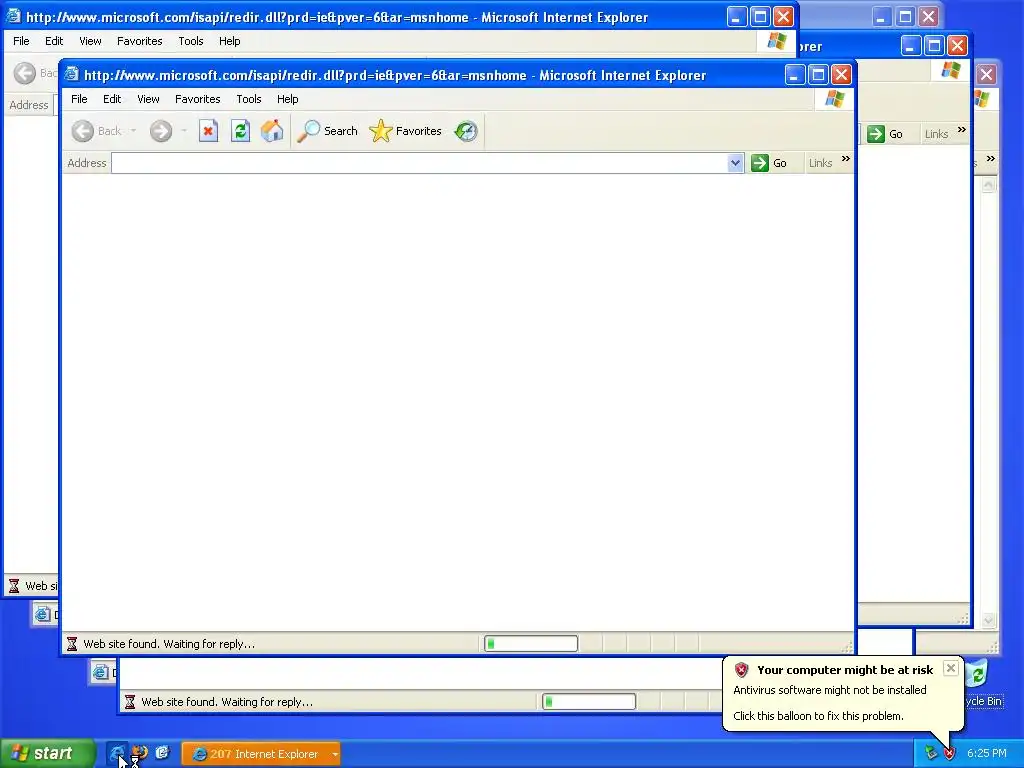Click Internet Explorer quick launch icon
Screen dimensions: 1024x768
pos(116,753)
